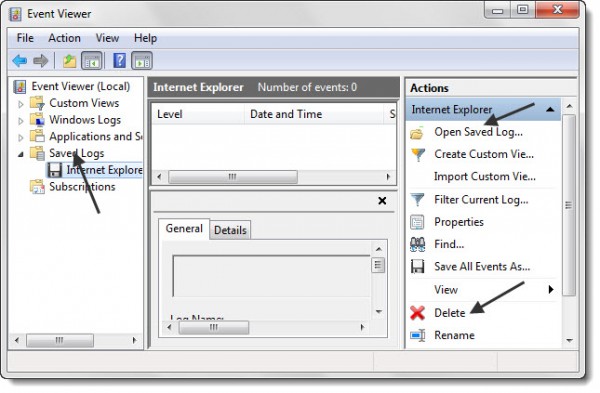Viewport: 600px width, 393px height.
Task: Click the preview pane scroll down arrow
Action: (x=378, y=311)
